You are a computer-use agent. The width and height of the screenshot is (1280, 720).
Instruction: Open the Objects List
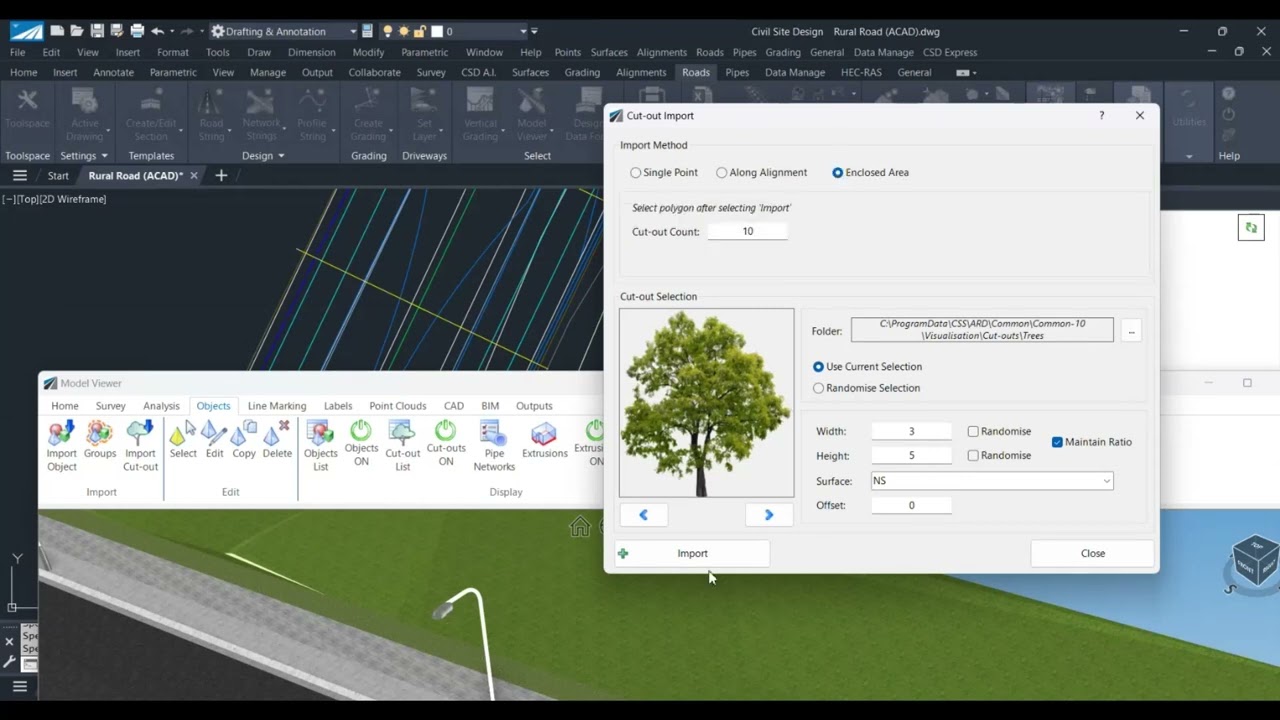coord(321,445)
